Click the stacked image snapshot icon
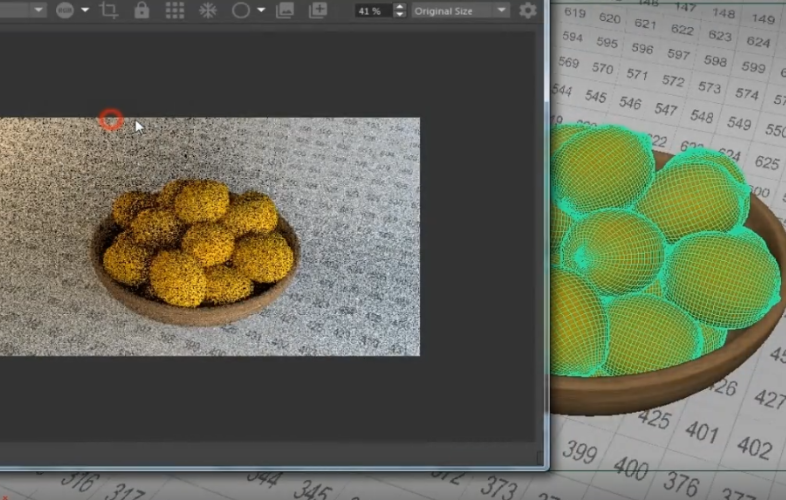 tap(285, 10)
